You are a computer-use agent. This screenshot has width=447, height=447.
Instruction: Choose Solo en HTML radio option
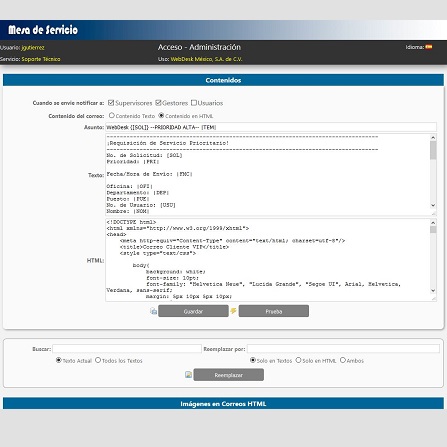(x=298, y=360)
